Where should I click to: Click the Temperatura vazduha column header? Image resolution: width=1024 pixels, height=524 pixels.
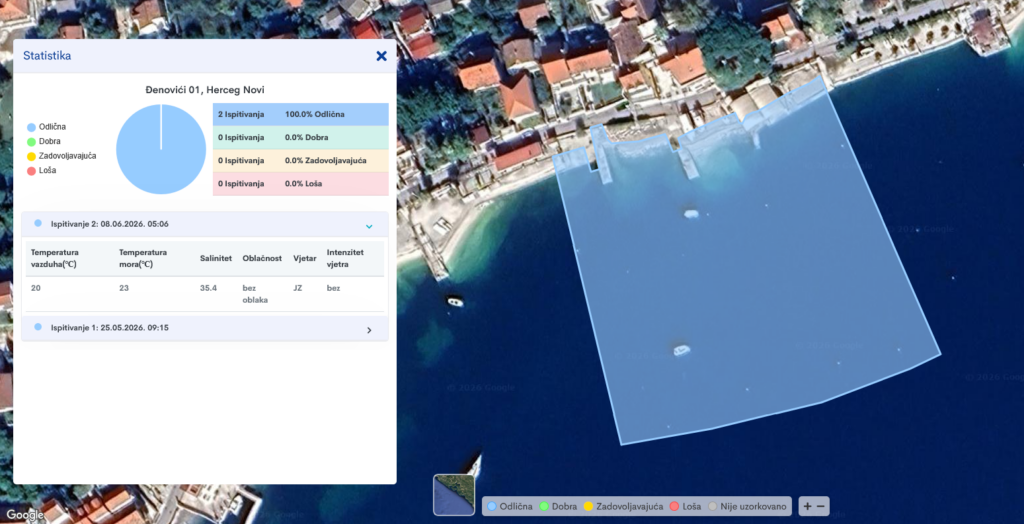click(55, 258)
